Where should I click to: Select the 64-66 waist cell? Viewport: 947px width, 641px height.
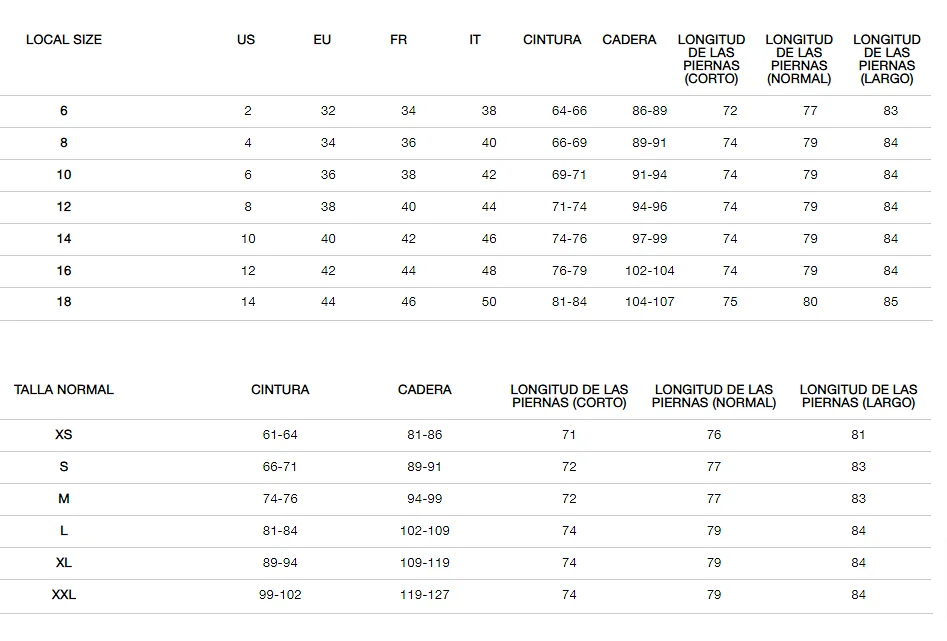tap(569, 111)
